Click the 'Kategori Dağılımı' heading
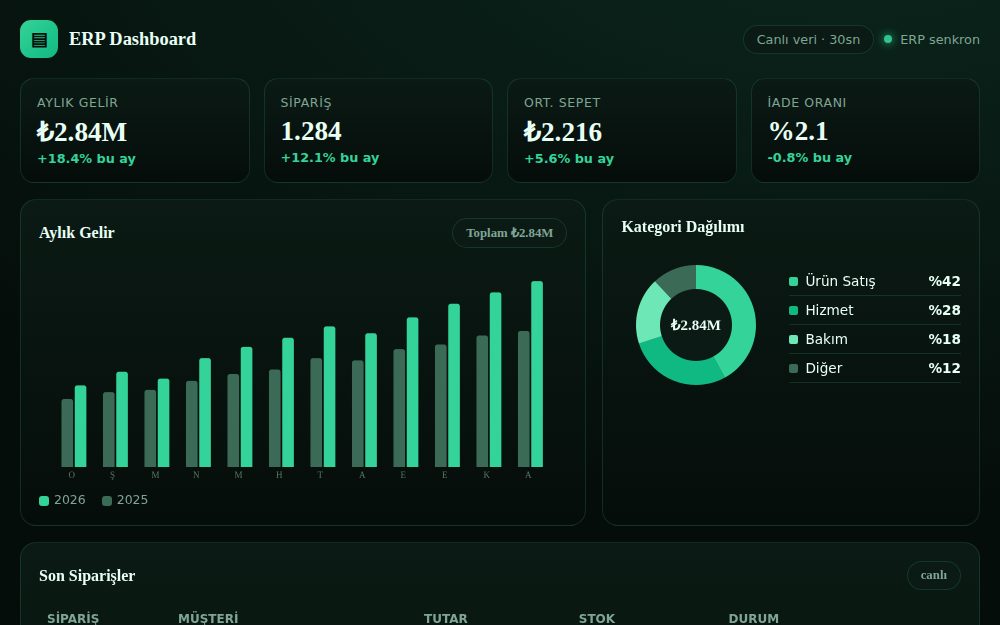 pos(682,227)
